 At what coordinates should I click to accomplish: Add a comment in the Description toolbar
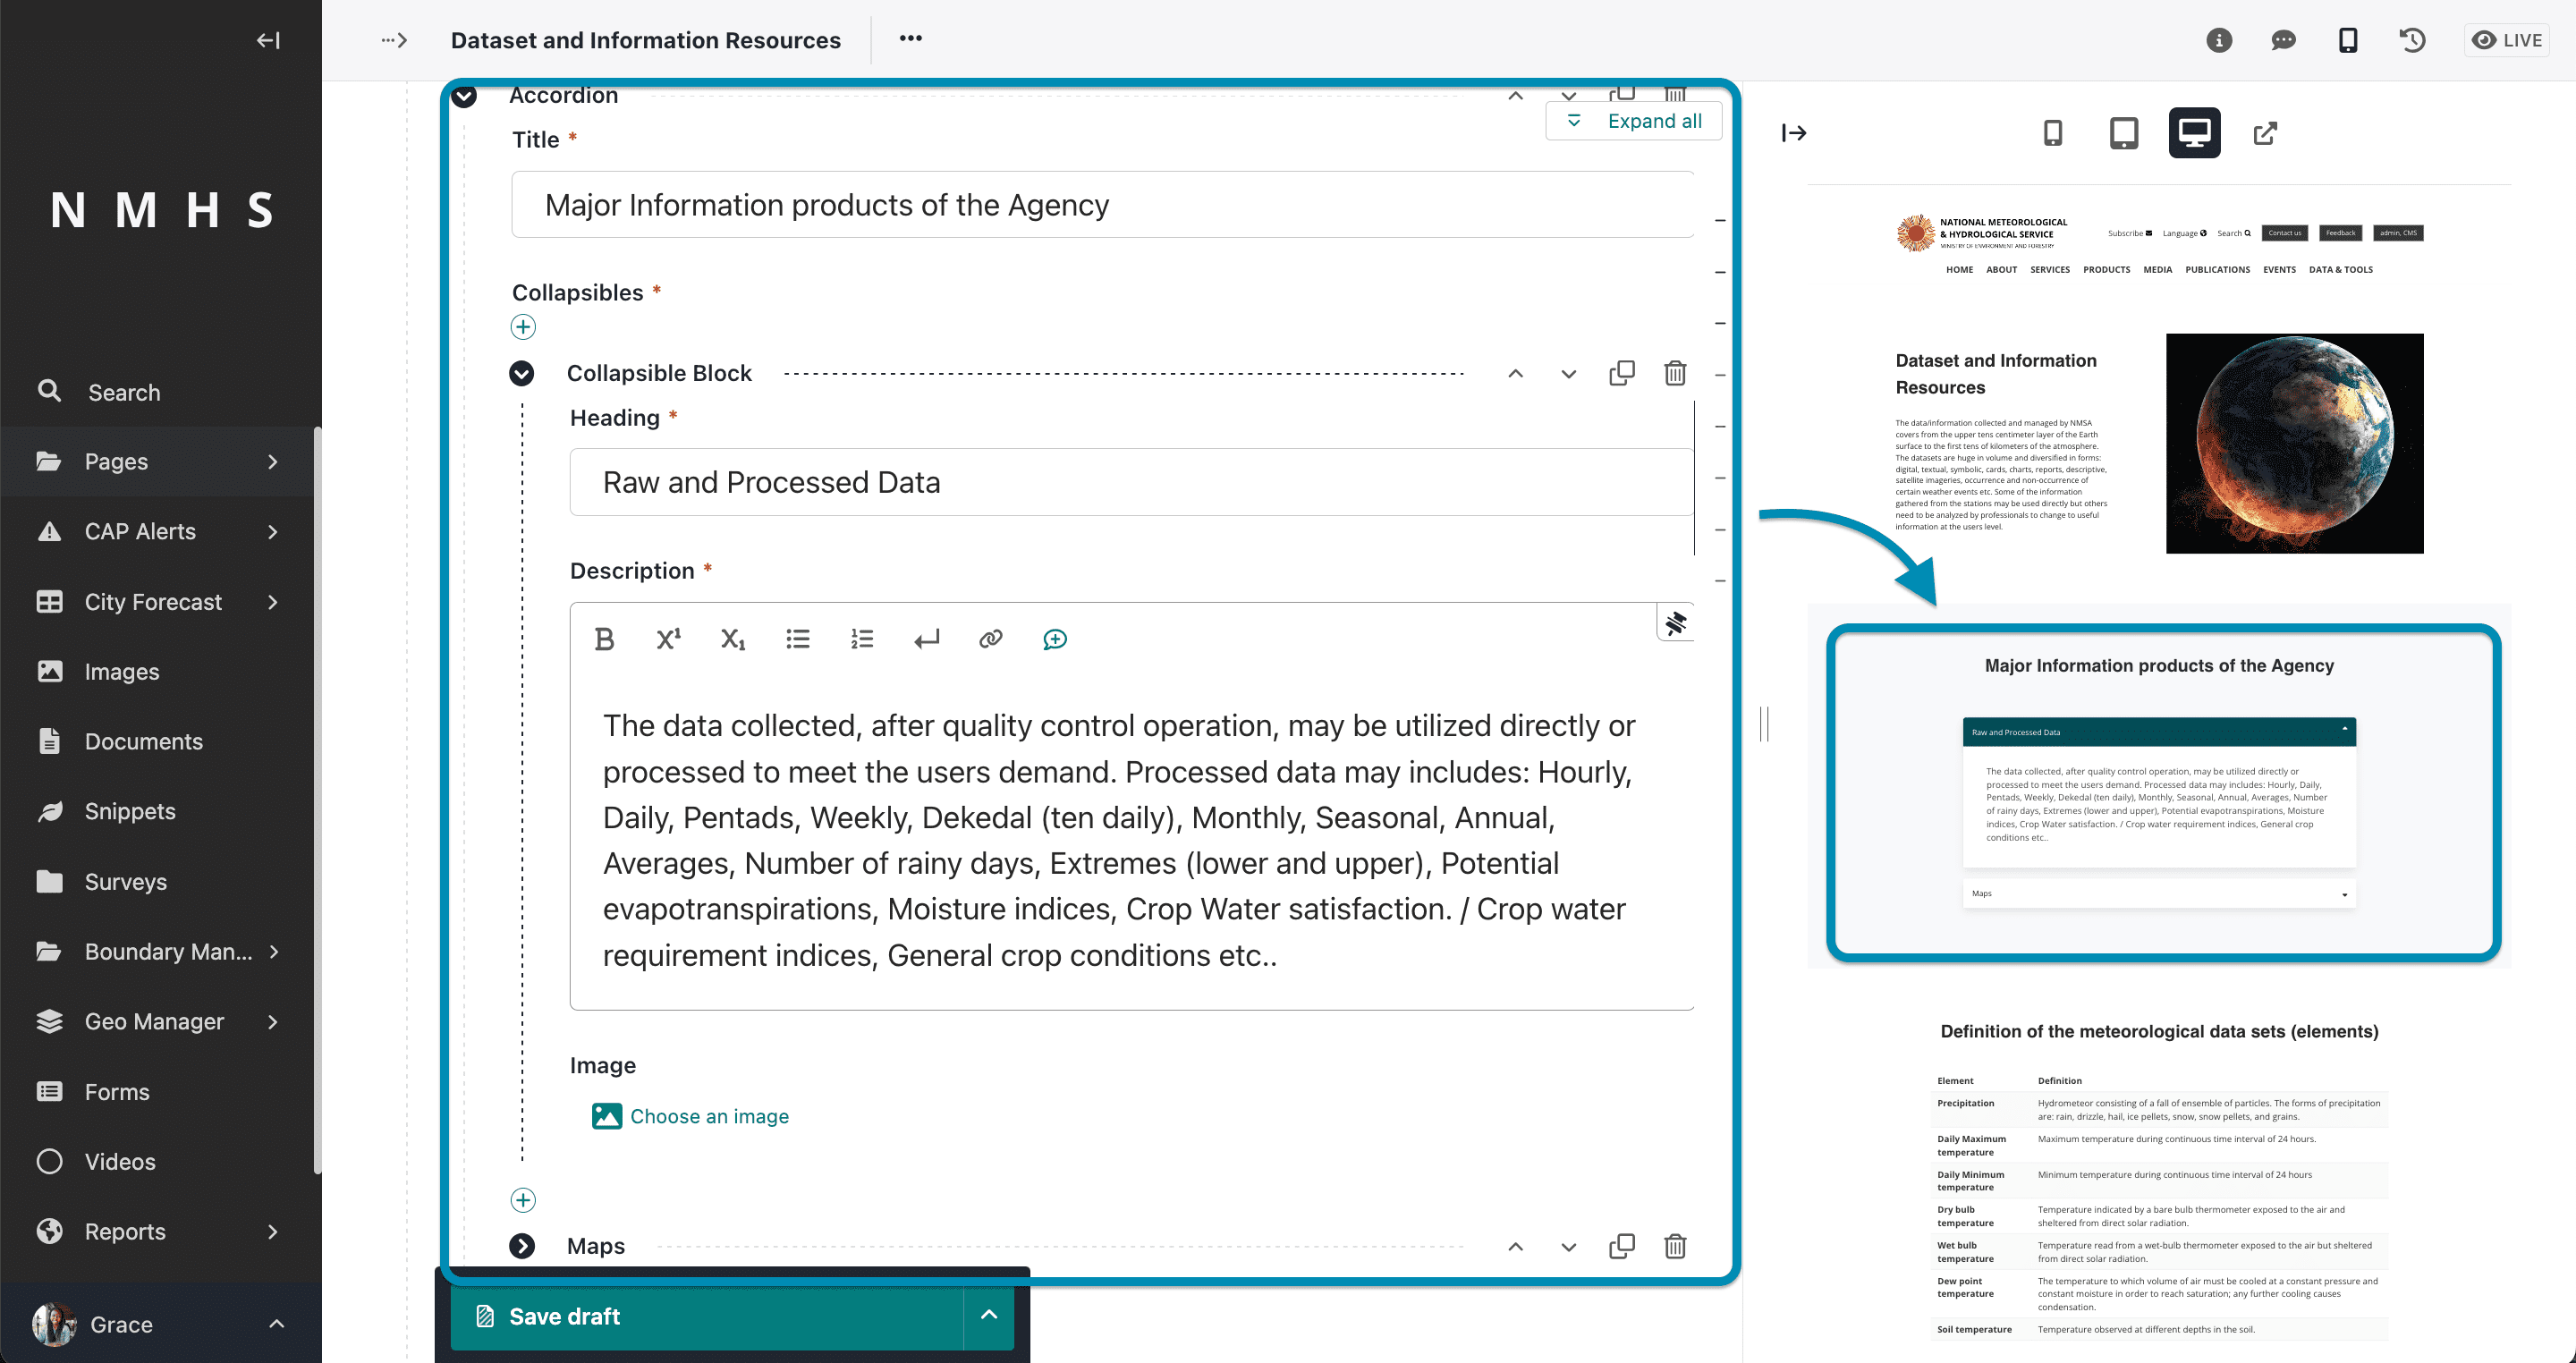tap(1055, 639)
